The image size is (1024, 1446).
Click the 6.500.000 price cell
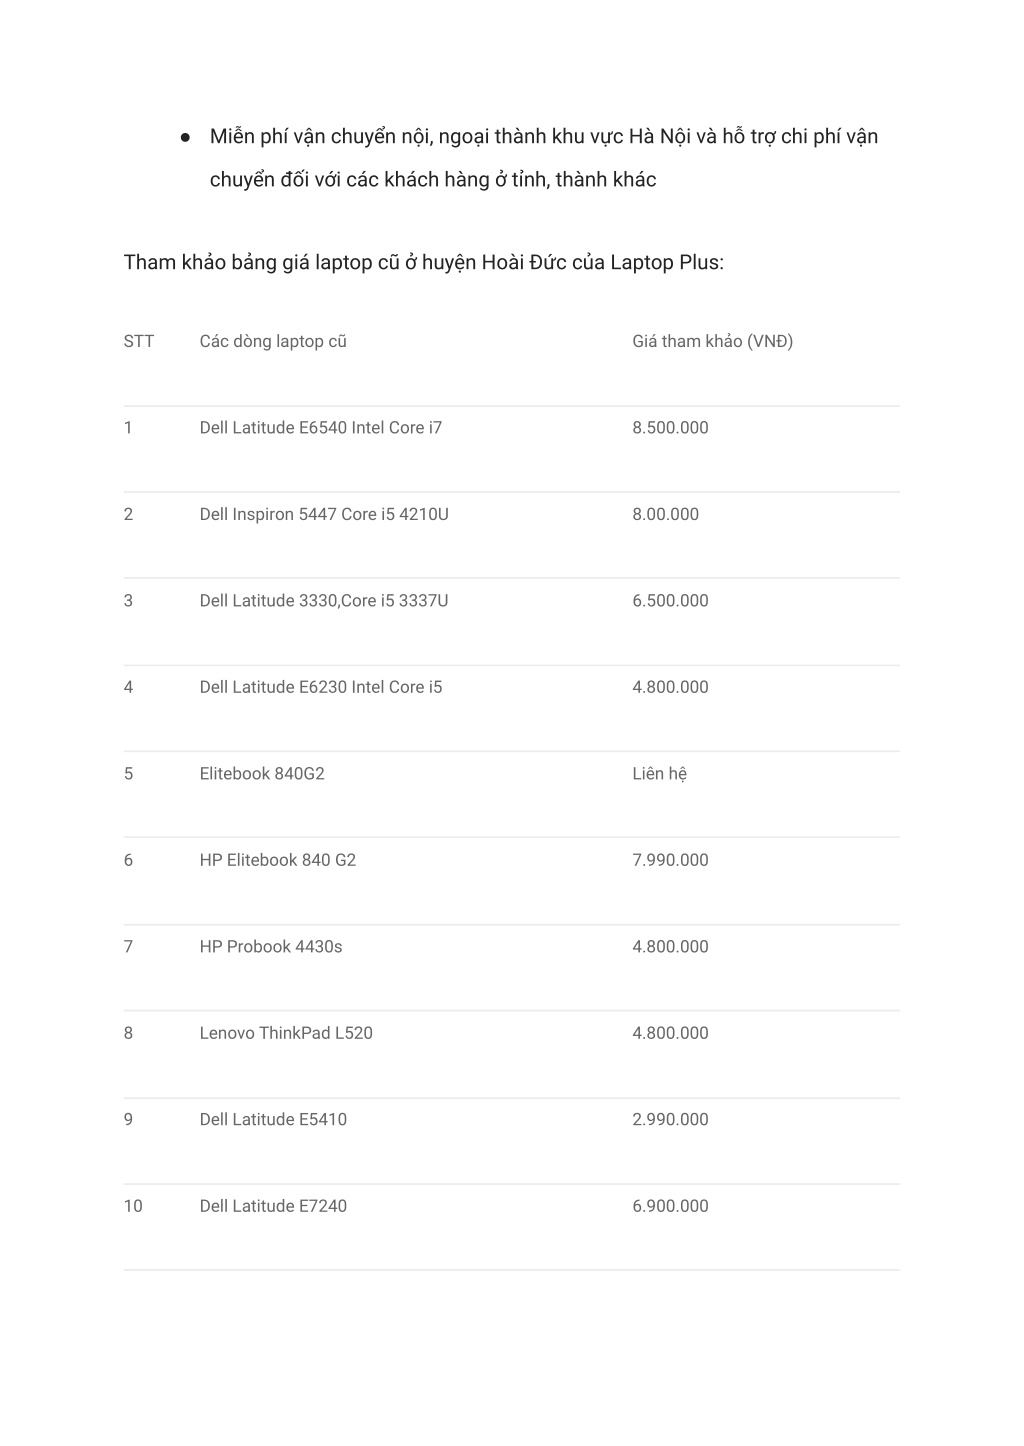670,601
